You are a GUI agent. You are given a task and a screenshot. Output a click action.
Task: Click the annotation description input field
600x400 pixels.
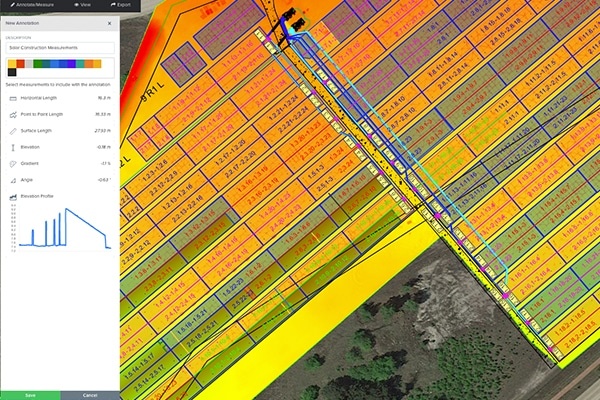pyautogui.click(x=60, y=48)
